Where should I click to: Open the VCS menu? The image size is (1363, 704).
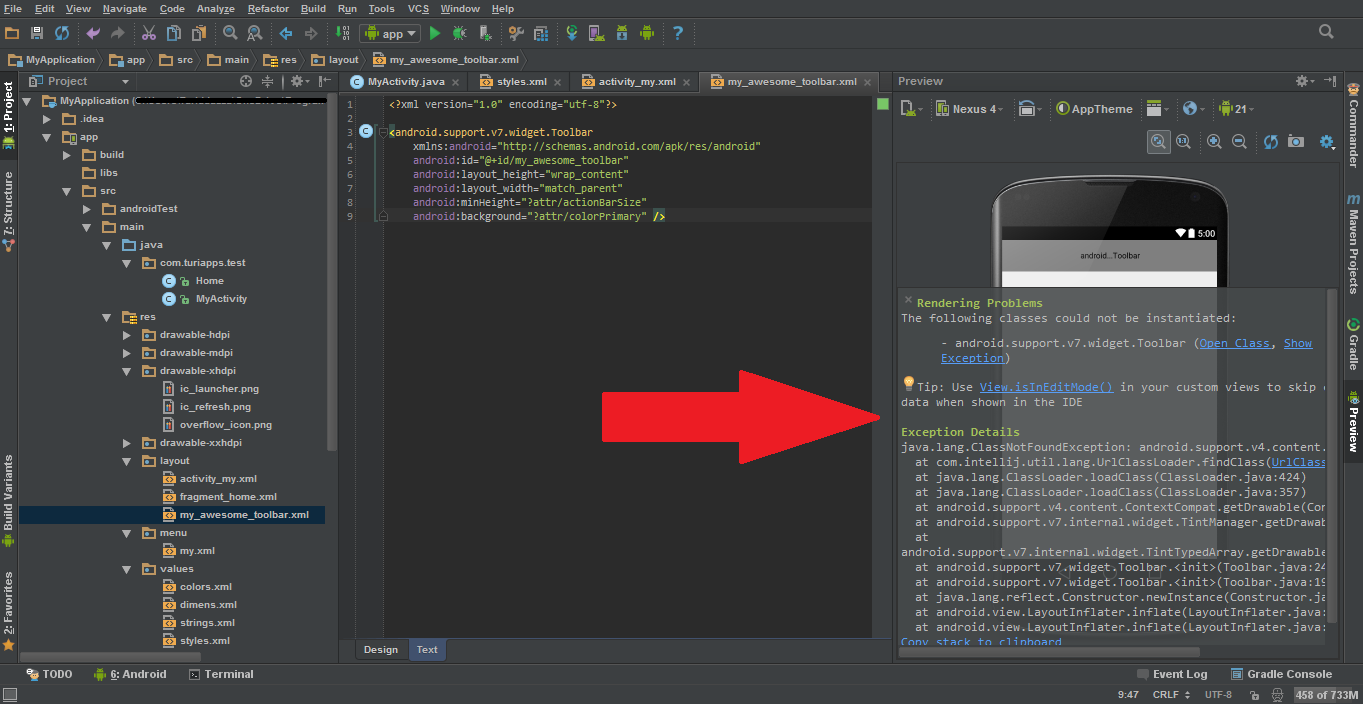[417, 8]
